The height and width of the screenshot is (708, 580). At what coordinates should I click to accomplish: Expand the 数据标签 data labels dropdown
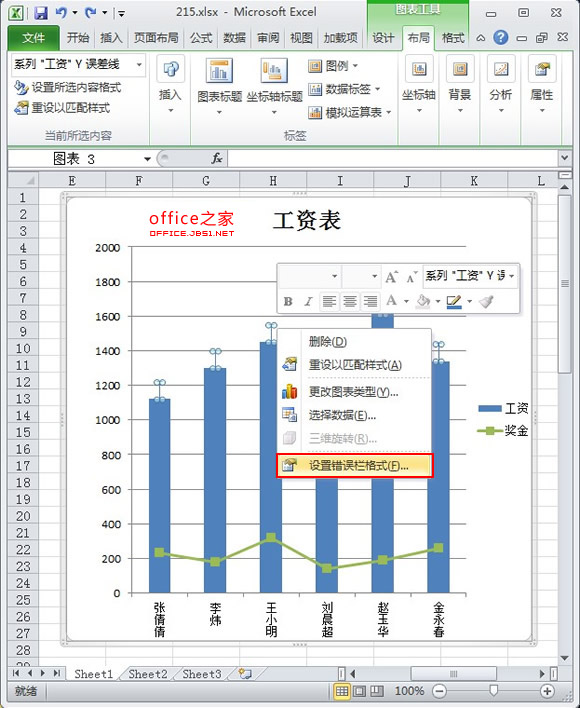click(377, 89)
